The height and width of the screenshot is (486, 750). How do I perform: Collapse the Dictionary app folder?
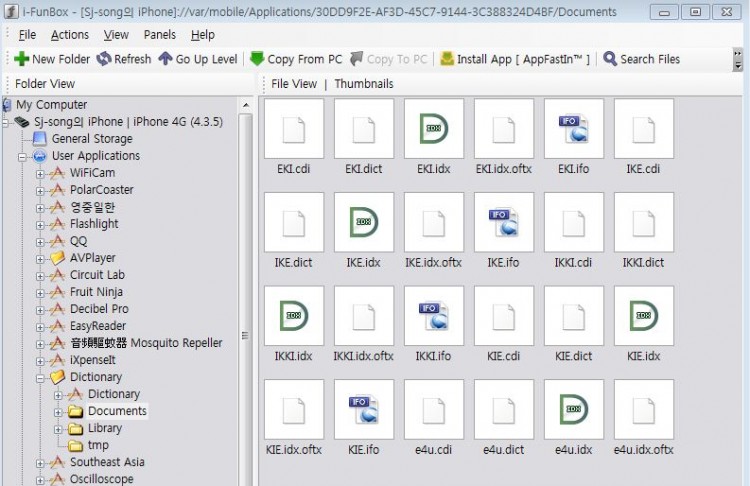[x=41, y=377]
